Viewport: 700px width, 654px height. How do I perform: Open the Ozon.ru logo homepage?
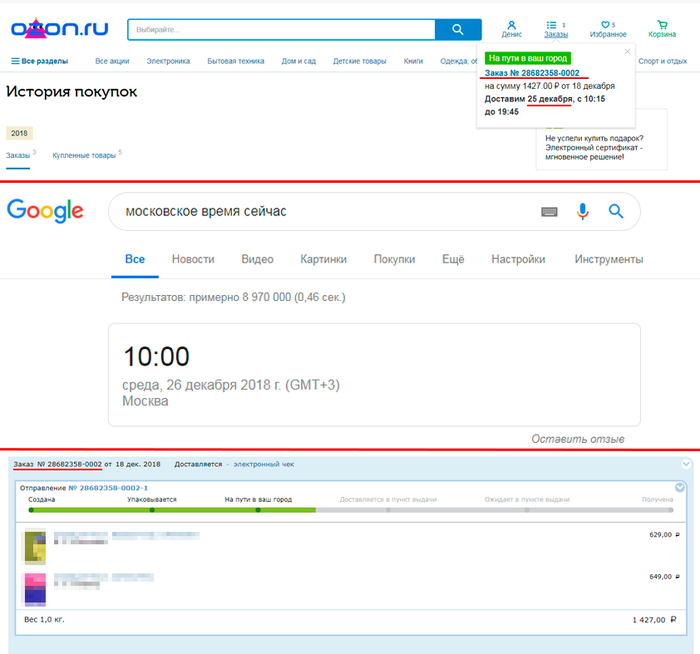tap(60, 28)
